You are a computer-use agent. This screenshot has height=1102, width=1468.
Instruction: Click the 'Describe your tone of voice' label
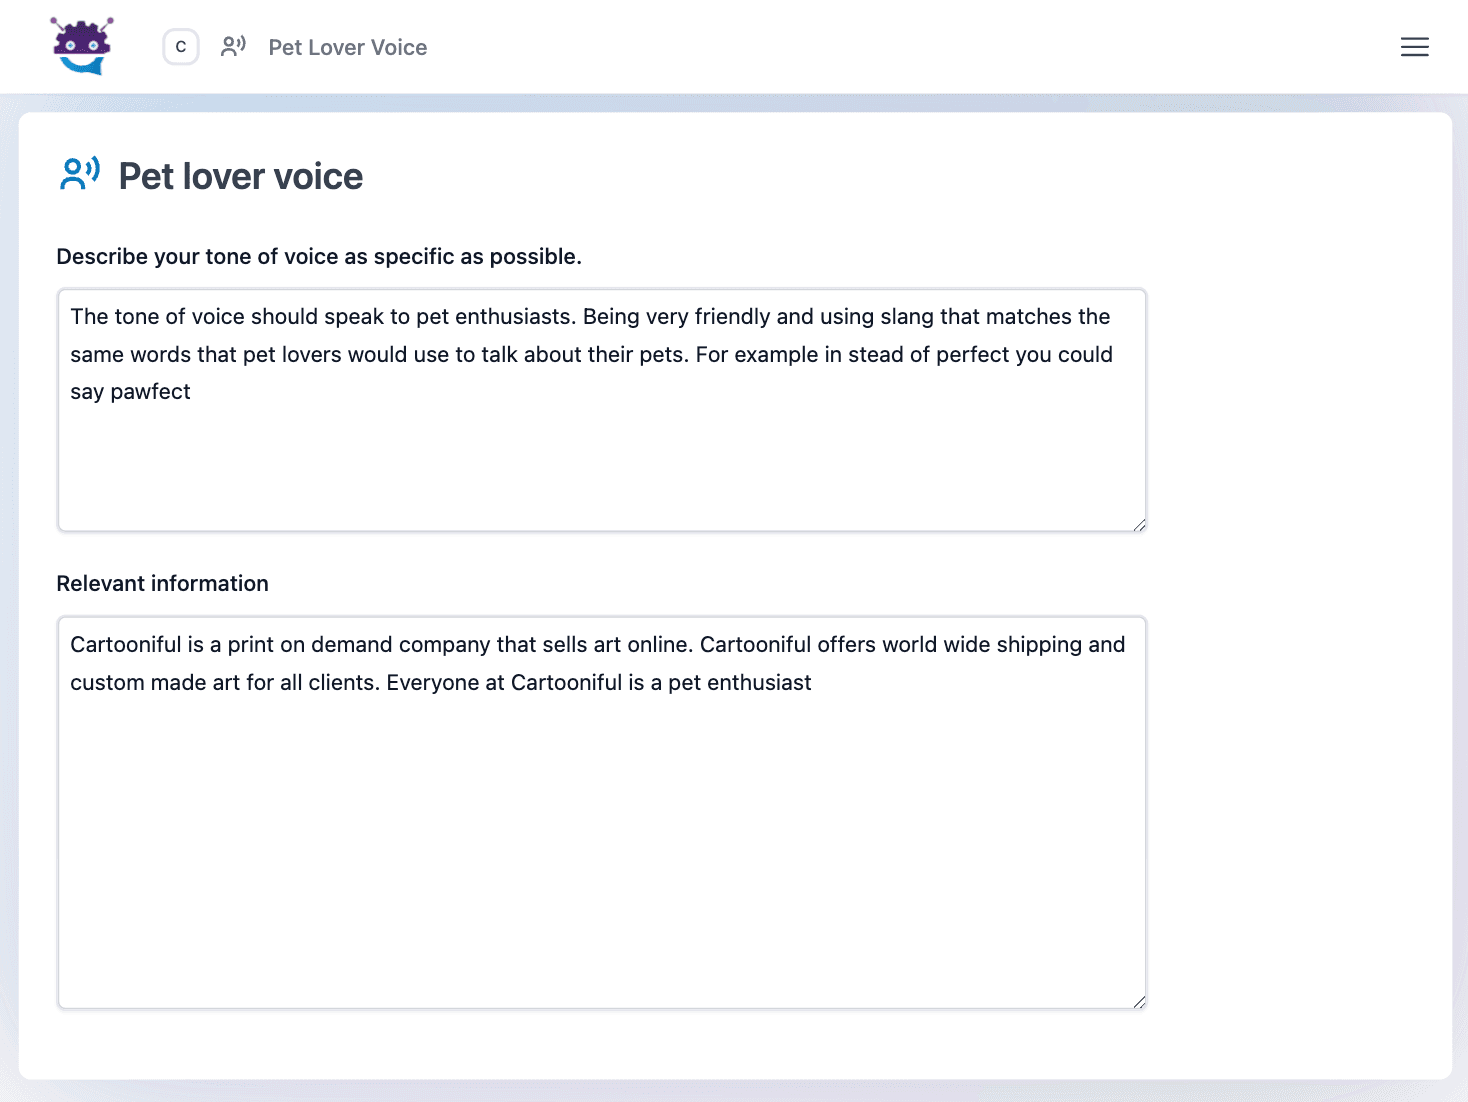(319, 256)
